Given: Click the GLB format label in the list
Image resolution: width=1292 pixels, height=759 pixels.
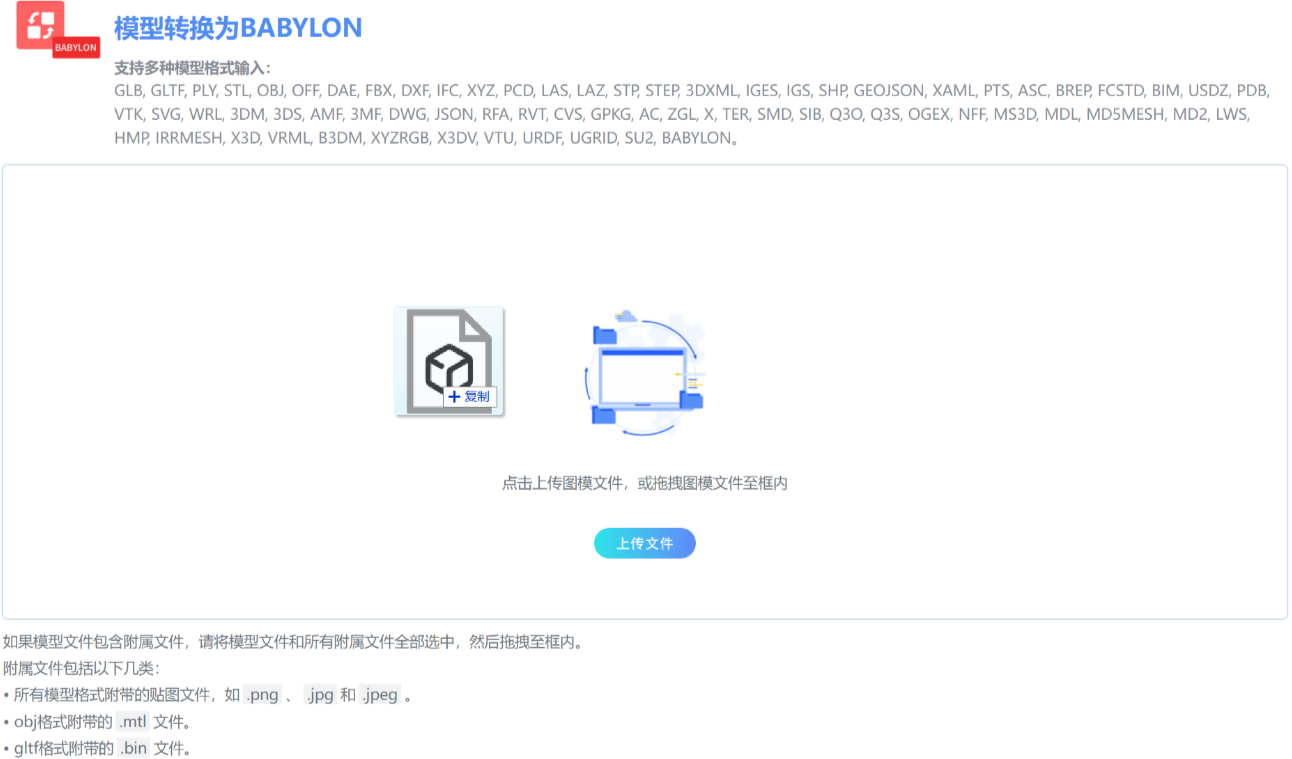Looking at the screenshot, I should [x=129, y=90].
